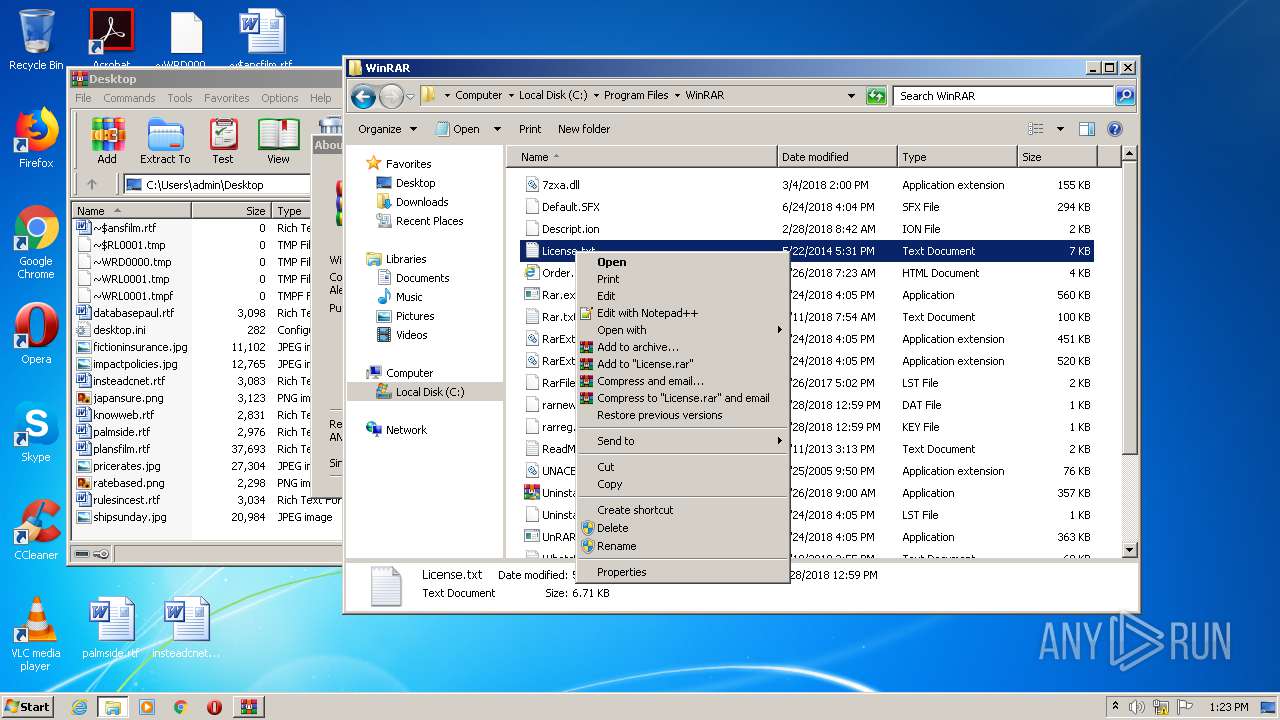Open the Explorer help icon

point(1115,129)
